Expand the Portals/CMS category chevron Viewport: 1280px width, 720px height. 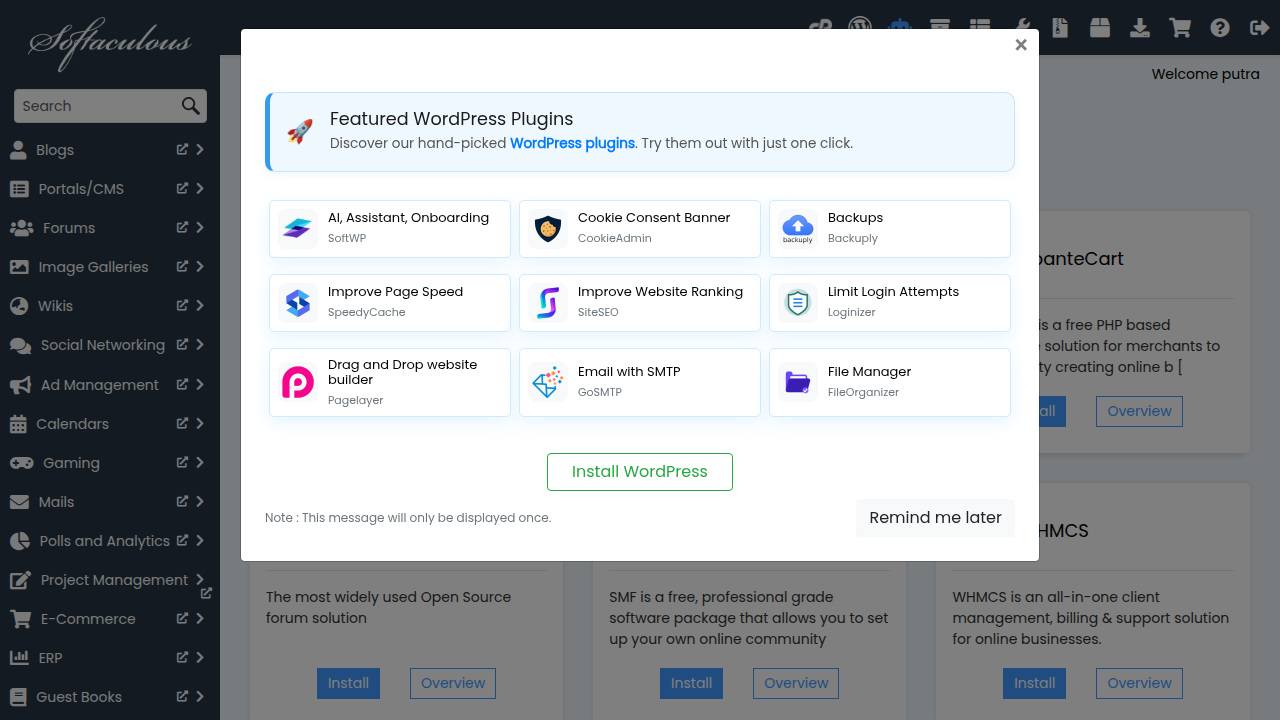pyautogui.click(x=200, y=188)
